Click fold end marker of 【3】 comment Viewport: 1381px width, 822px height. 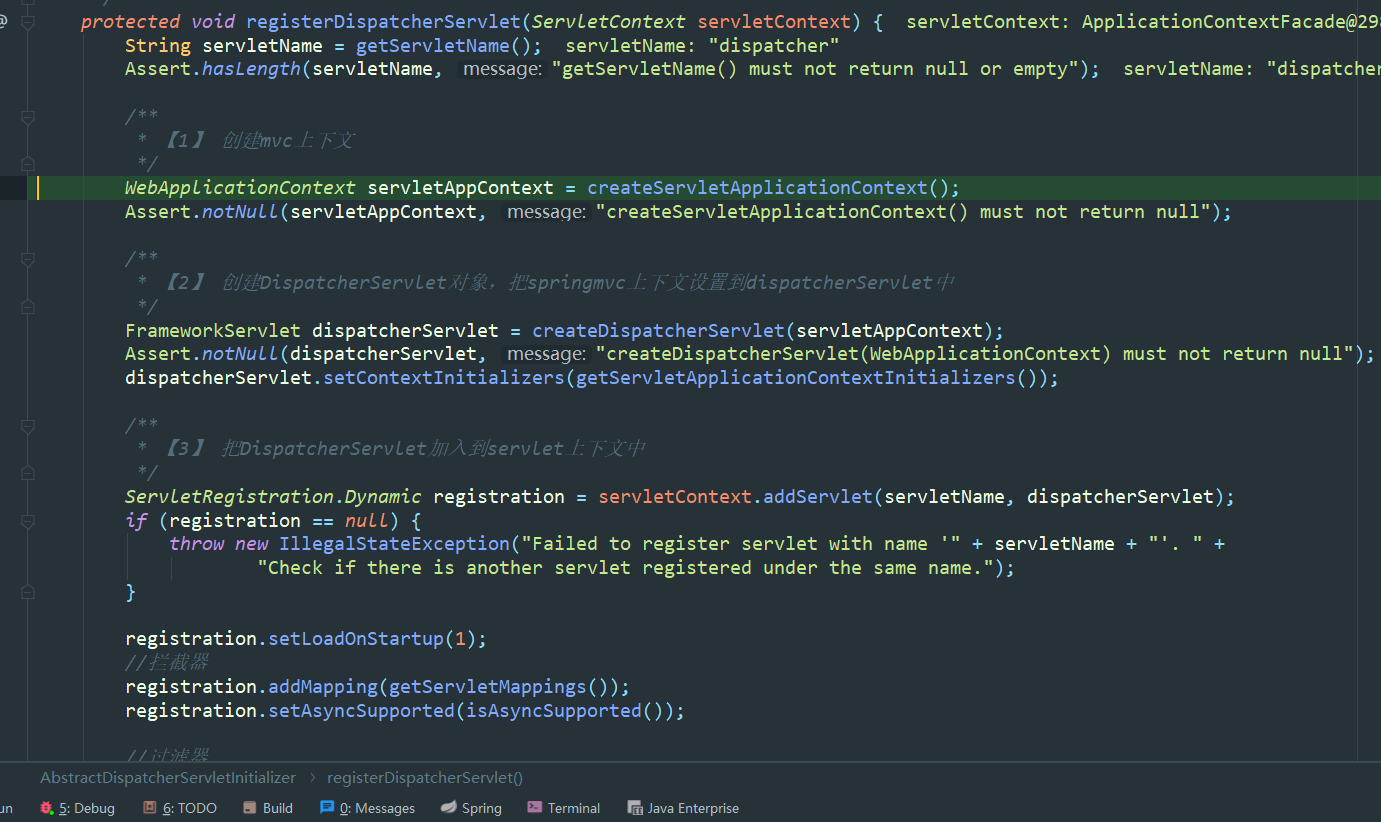[27, 472]
